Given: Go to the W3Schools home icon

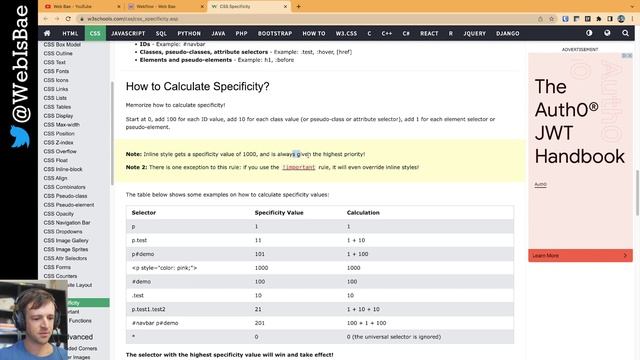Looking at the screenshot, I should pyautogui.click(x=47, y=33).
